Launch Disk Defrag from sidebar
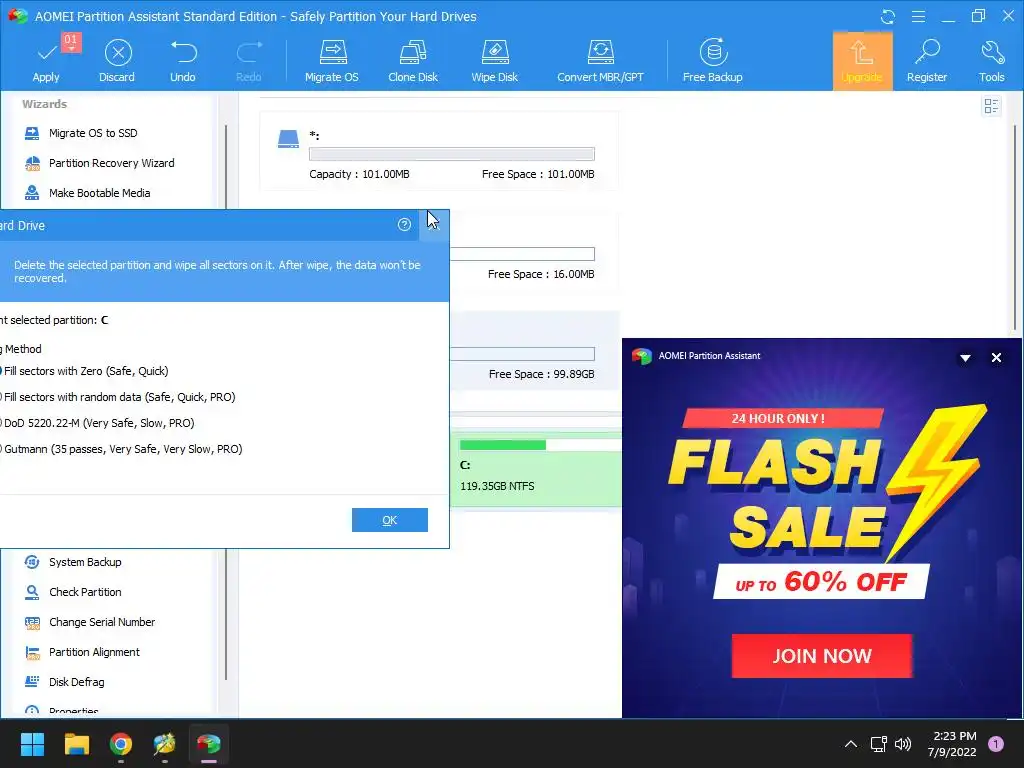 (x=76, y=682)
